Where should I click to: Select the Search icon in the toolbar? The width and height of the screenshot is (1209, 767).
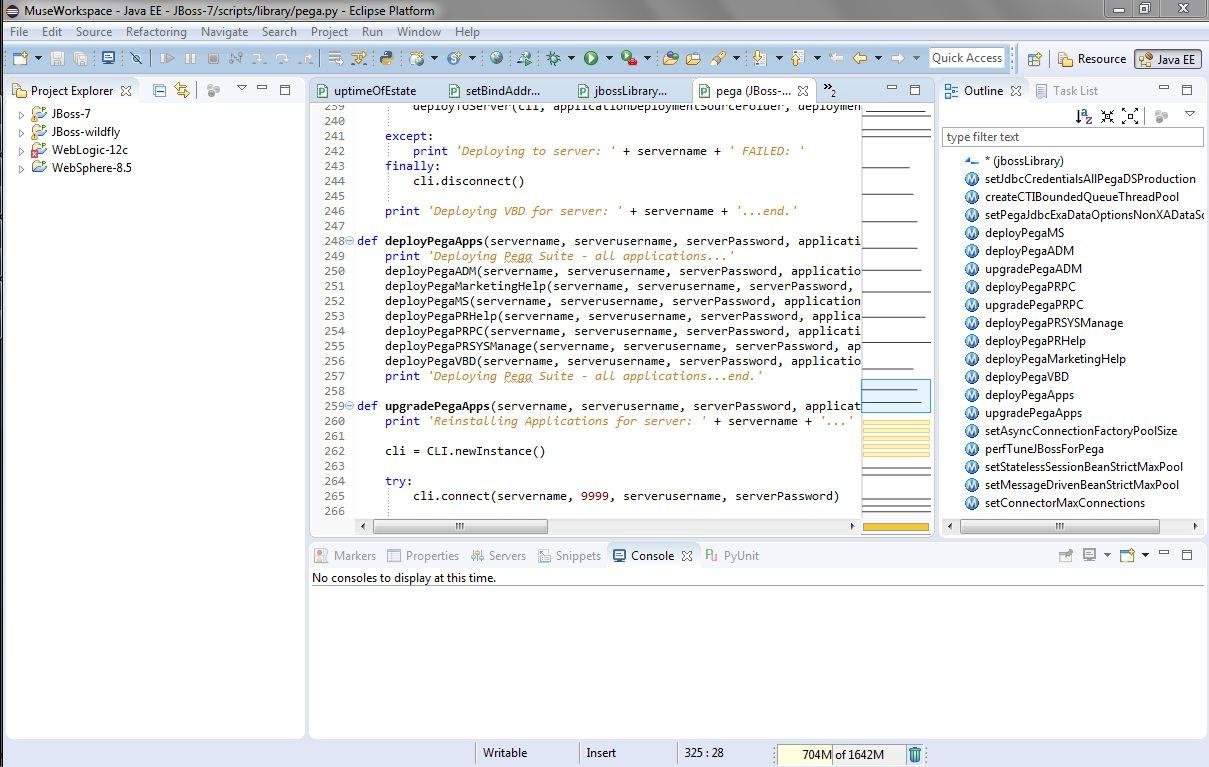coord(717,57)
